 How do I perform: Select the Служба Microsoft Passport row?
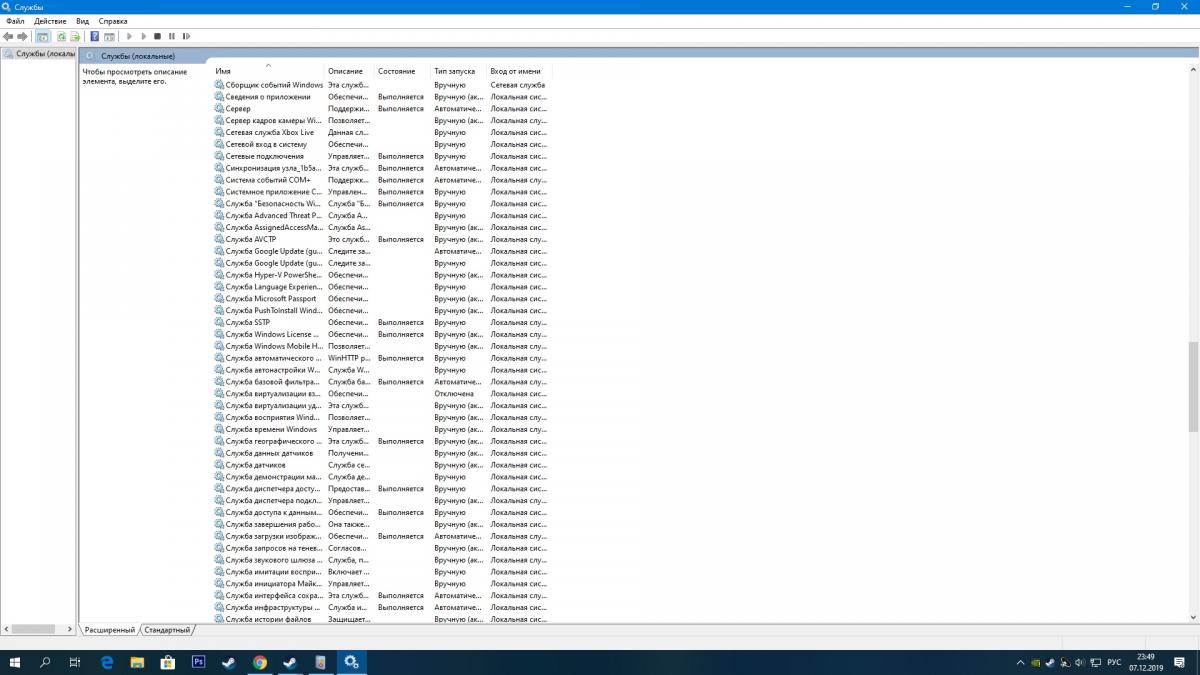[x=382, y=298]
